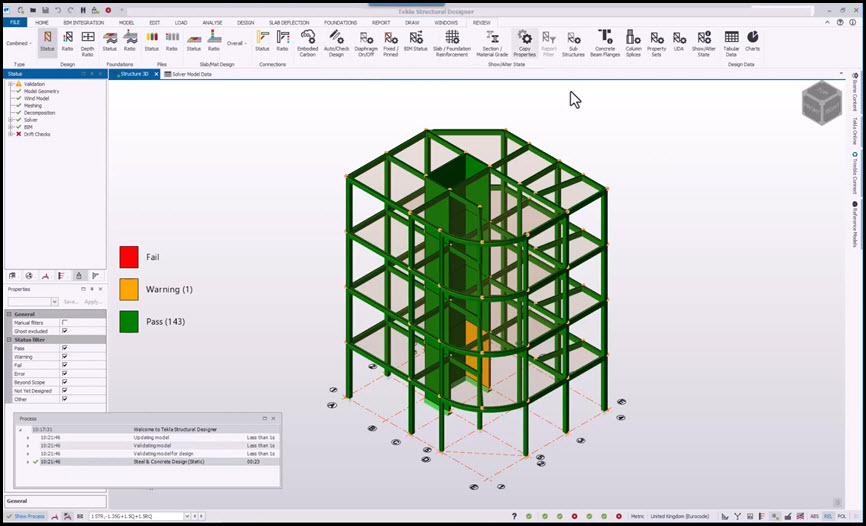
Task: Click the Copy Properties icon
Action: click(524, 43)
